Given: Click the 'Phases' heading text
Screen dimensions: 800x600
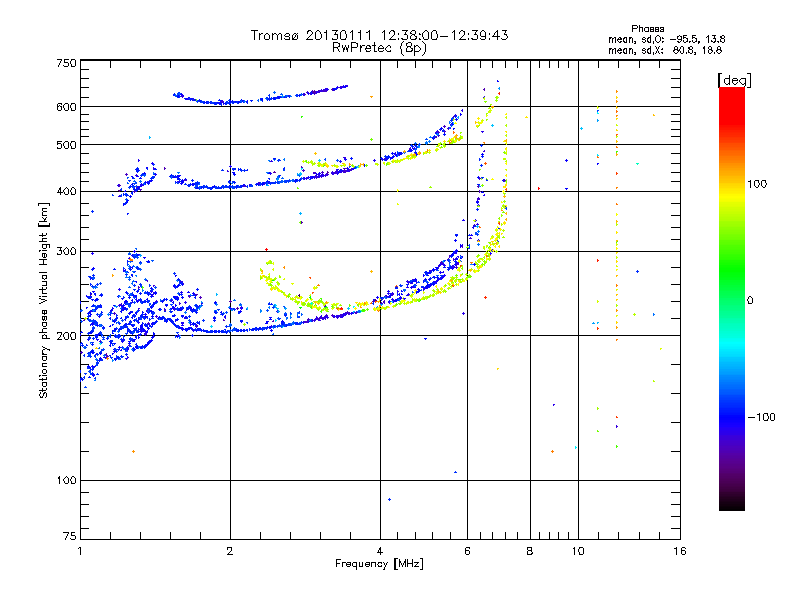Looking at the screenshot, I should [x=647, y=29].
